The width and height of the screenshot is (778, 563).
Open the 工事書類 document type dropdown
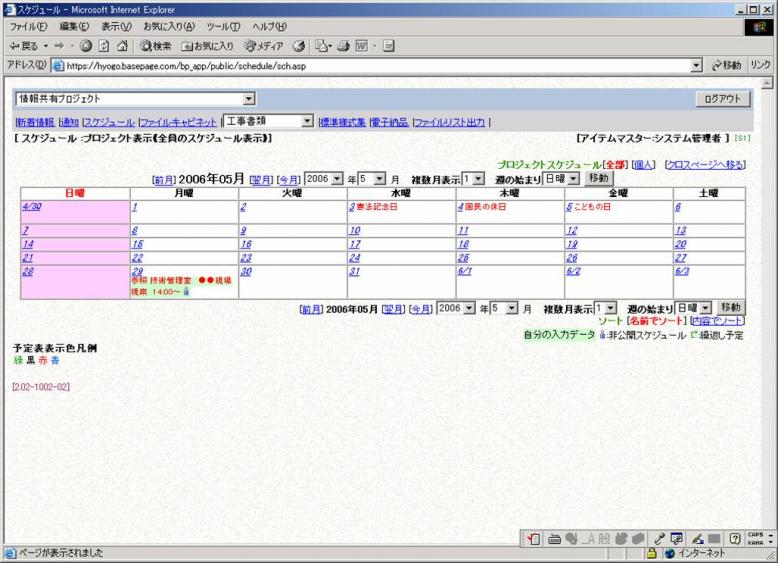click(x=307, y=121)
